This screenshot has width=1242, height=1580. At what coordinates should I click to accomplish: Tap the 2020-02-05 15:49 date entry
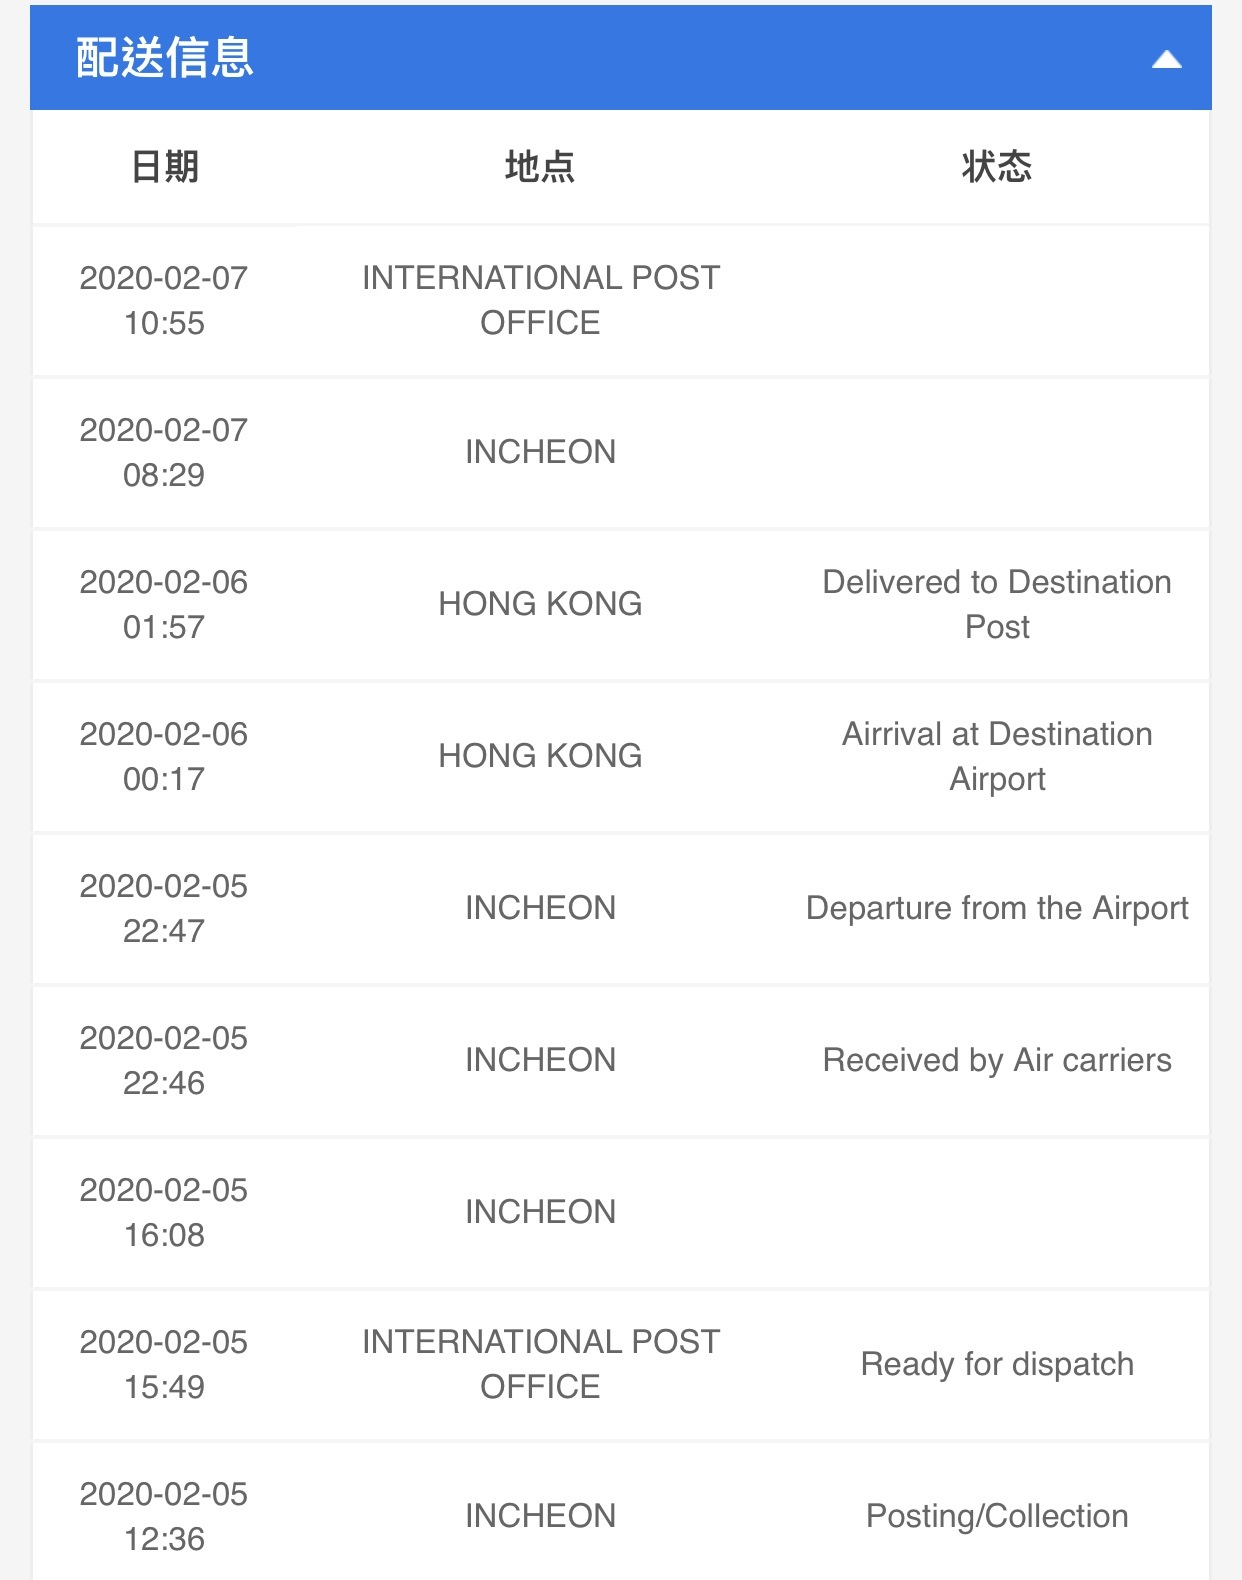point(164,1364)
